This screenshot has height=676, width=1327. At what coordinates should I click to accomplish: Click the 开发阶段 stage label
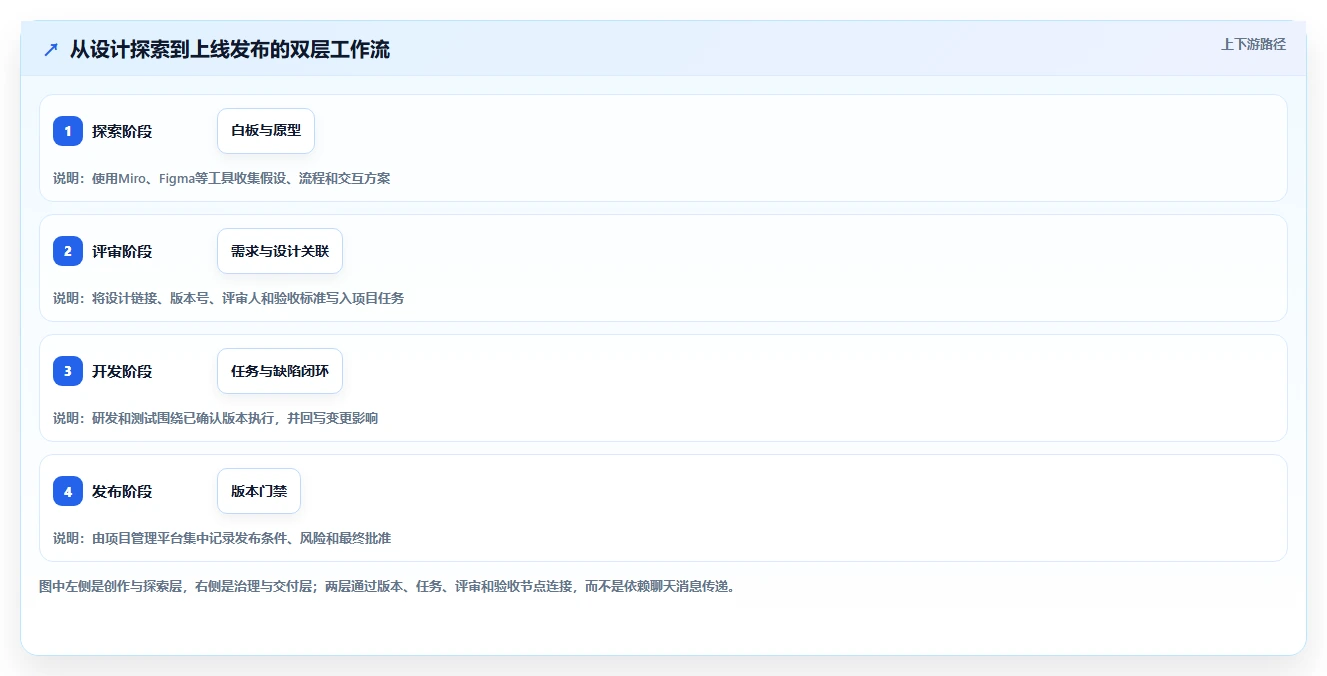[122, 371]
